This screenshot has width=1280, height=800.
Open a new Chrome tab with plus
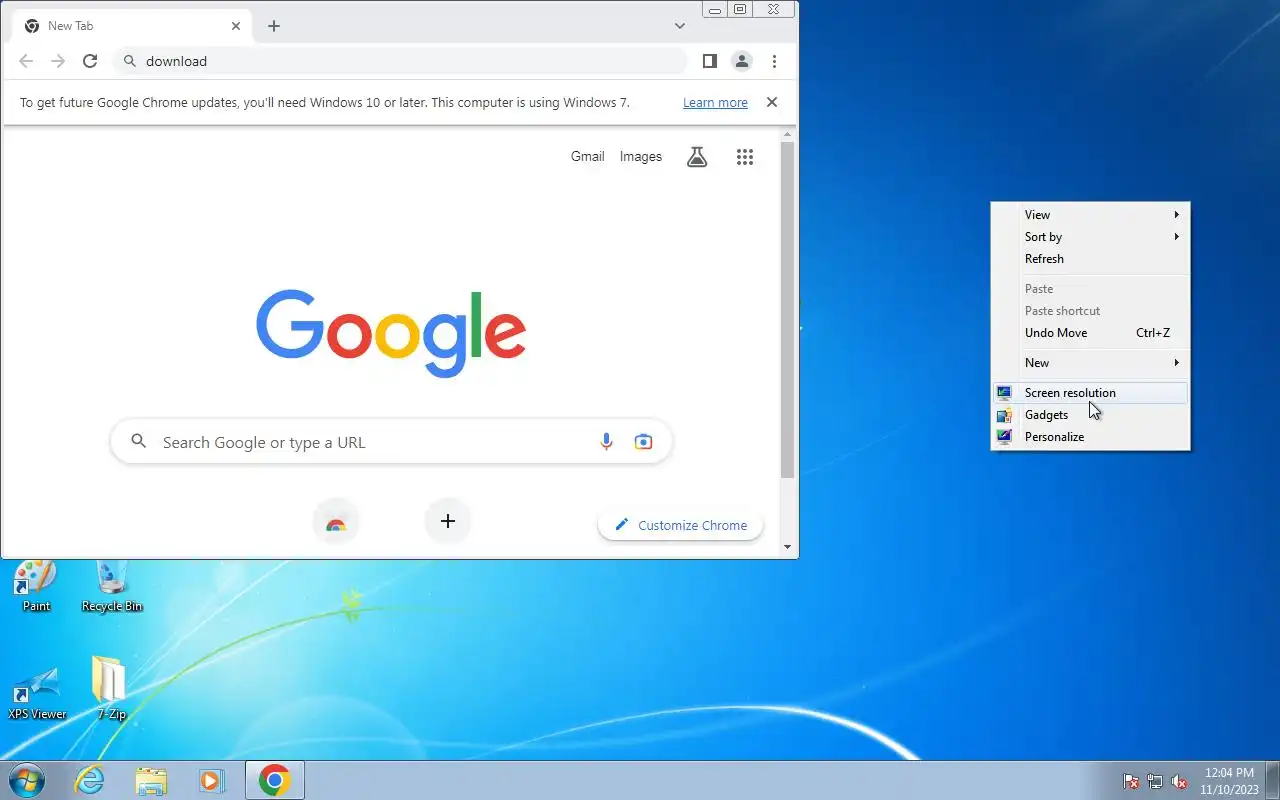click(273, 26)
